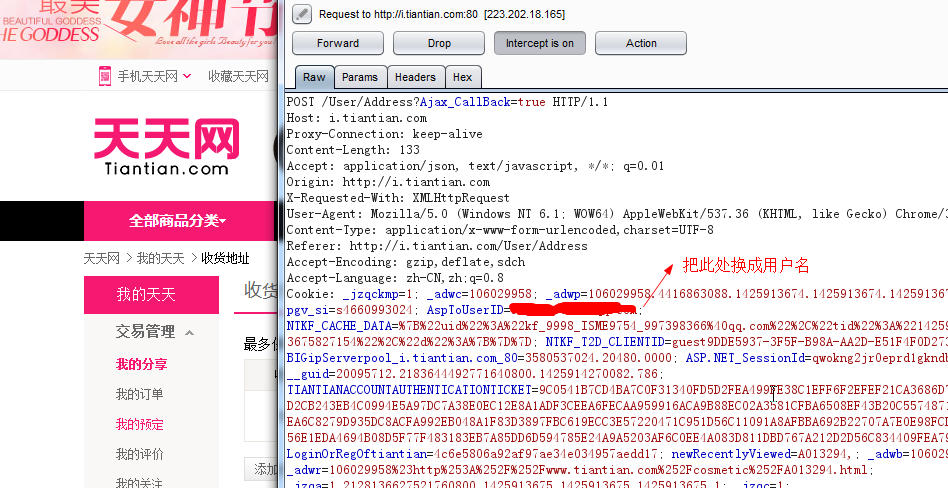Open the Action menu button
This screenshot has width=948, height=488.
click(x=641, y=43)
